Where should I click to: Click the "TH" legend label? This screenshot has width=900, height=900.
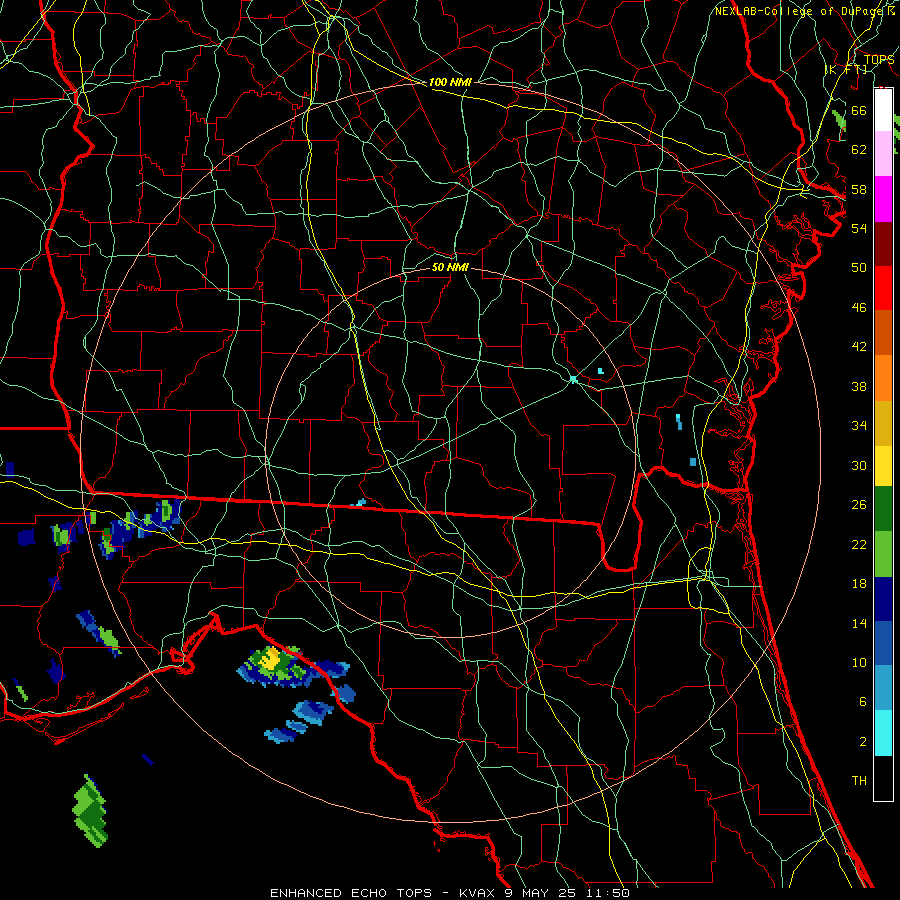pos(859,781)
